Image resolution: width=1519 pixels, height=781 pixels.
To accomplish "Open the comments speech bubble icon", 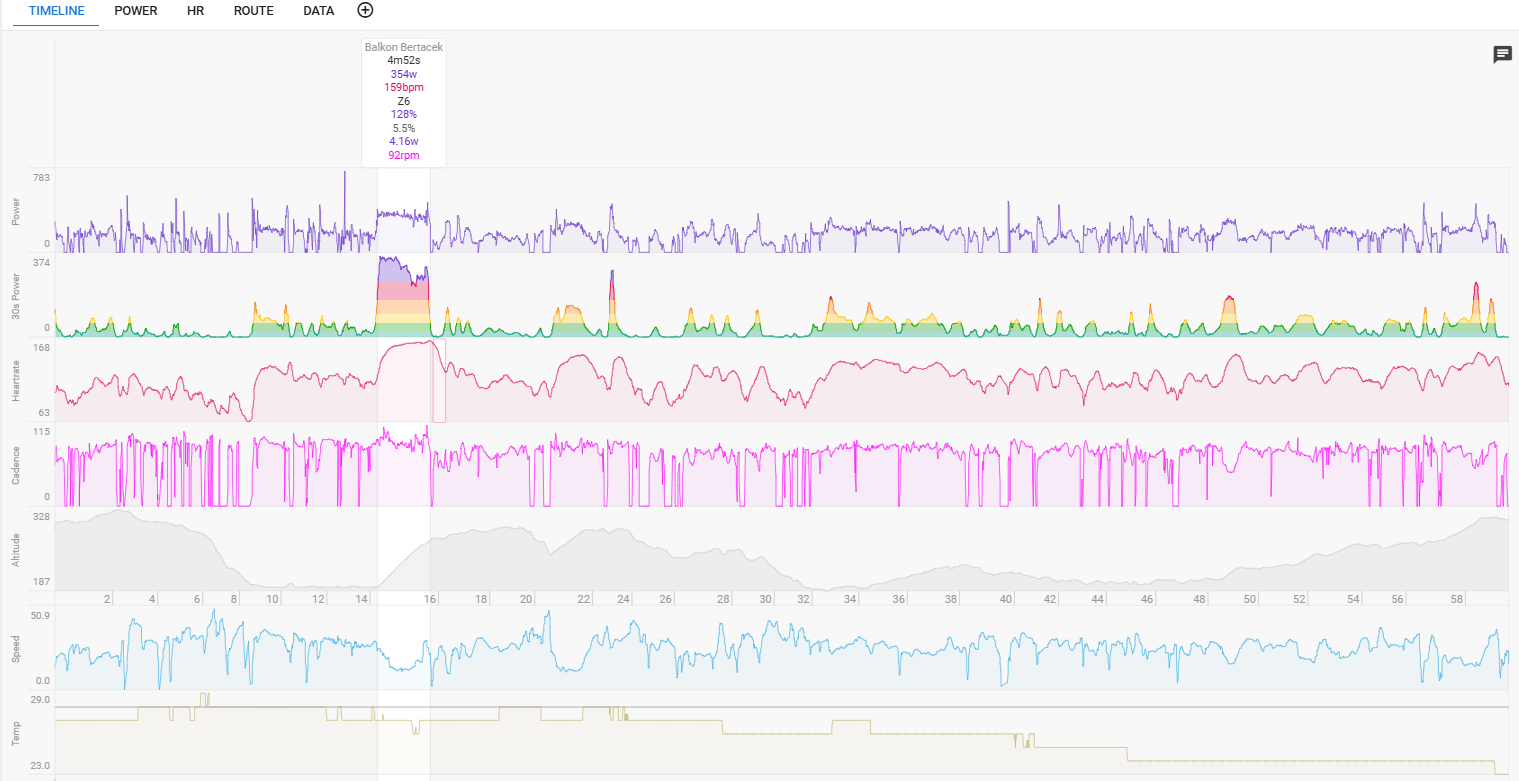I will [1502, 55].
